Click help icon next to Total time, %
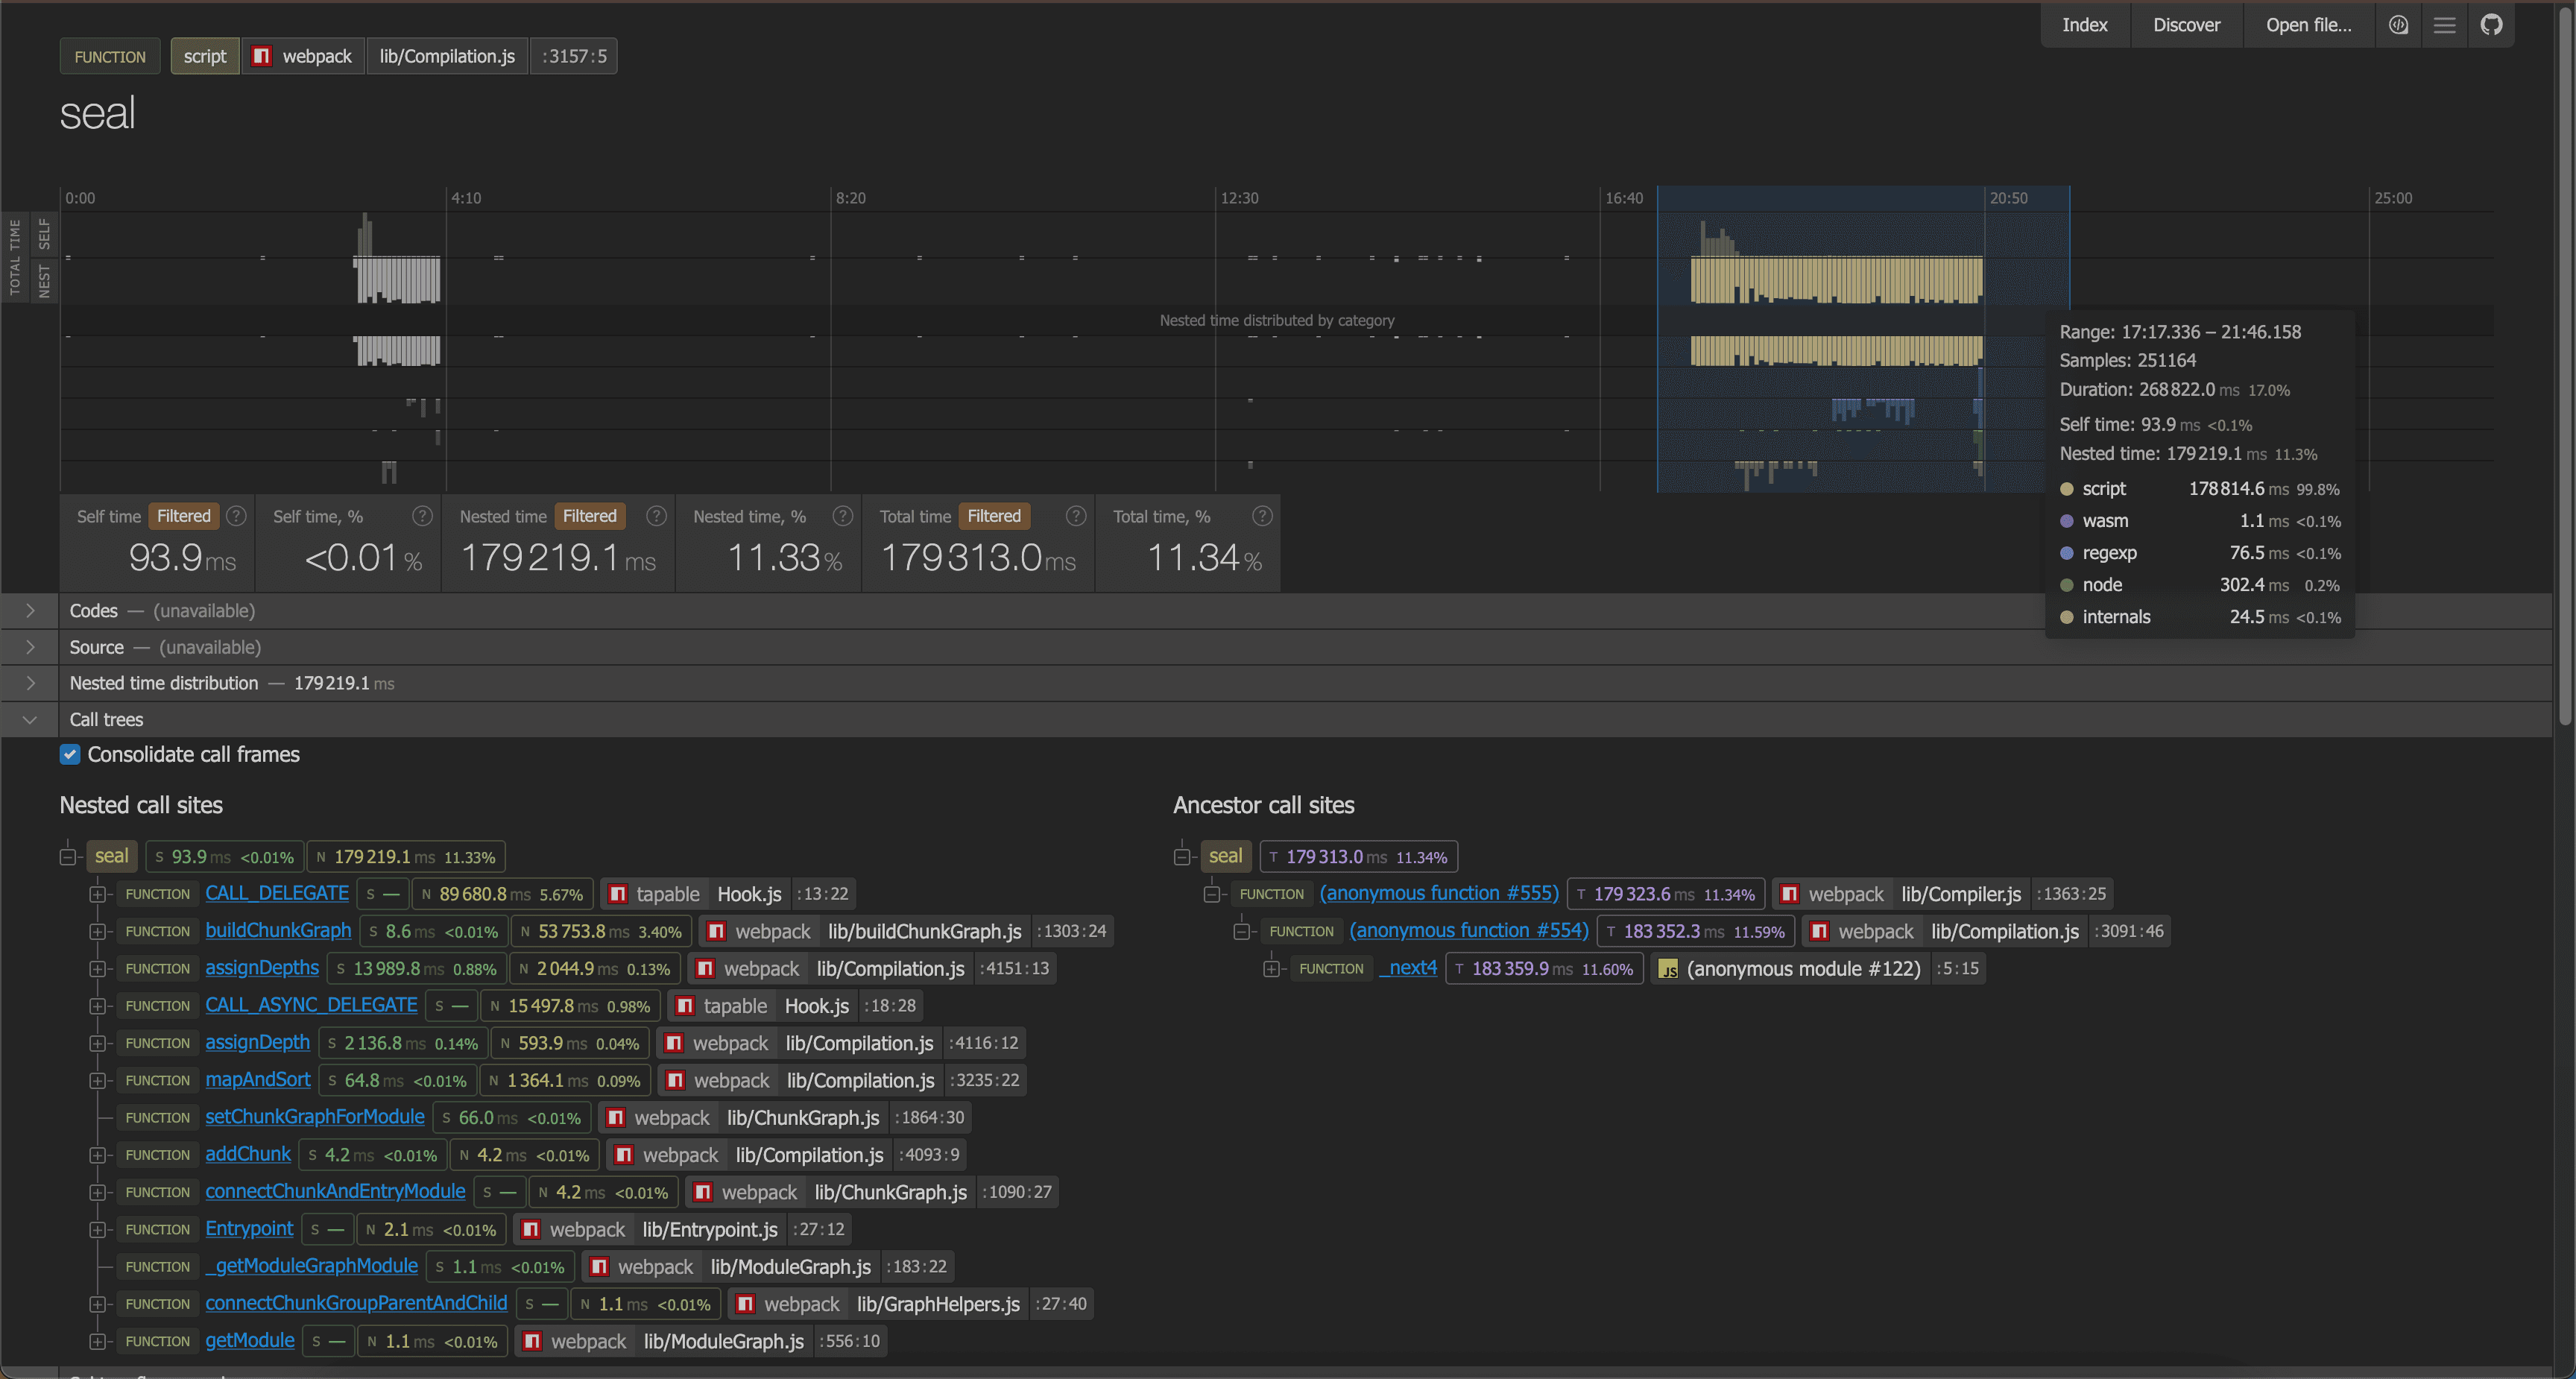This screenshot has height=1379, width=2576. coord(1262,516)
